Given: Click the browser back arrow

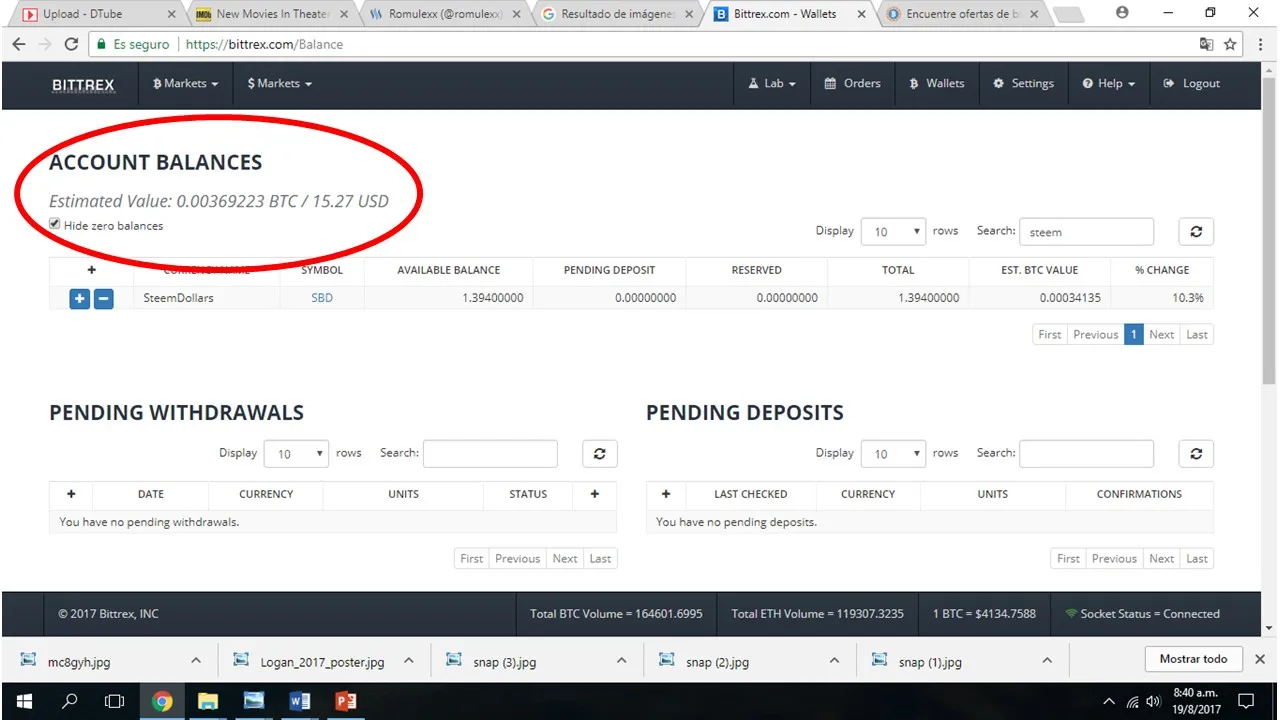Looking at the screenshot, I should 18,44.
